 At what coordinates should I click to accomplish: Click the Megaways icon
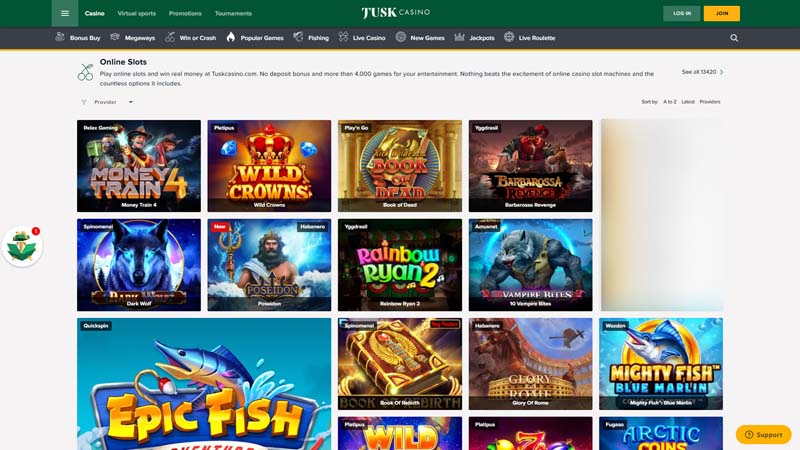(x=115, y=37)
